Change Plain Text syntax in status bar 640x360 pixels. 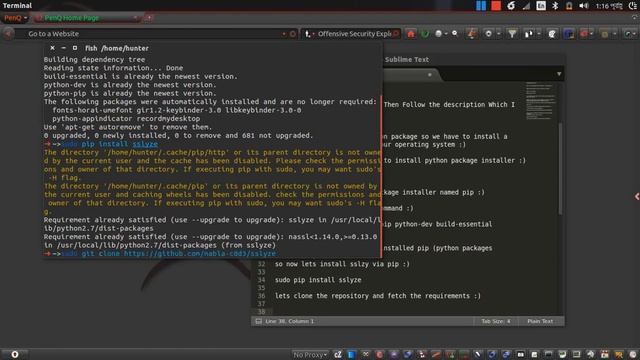[540, 321]
